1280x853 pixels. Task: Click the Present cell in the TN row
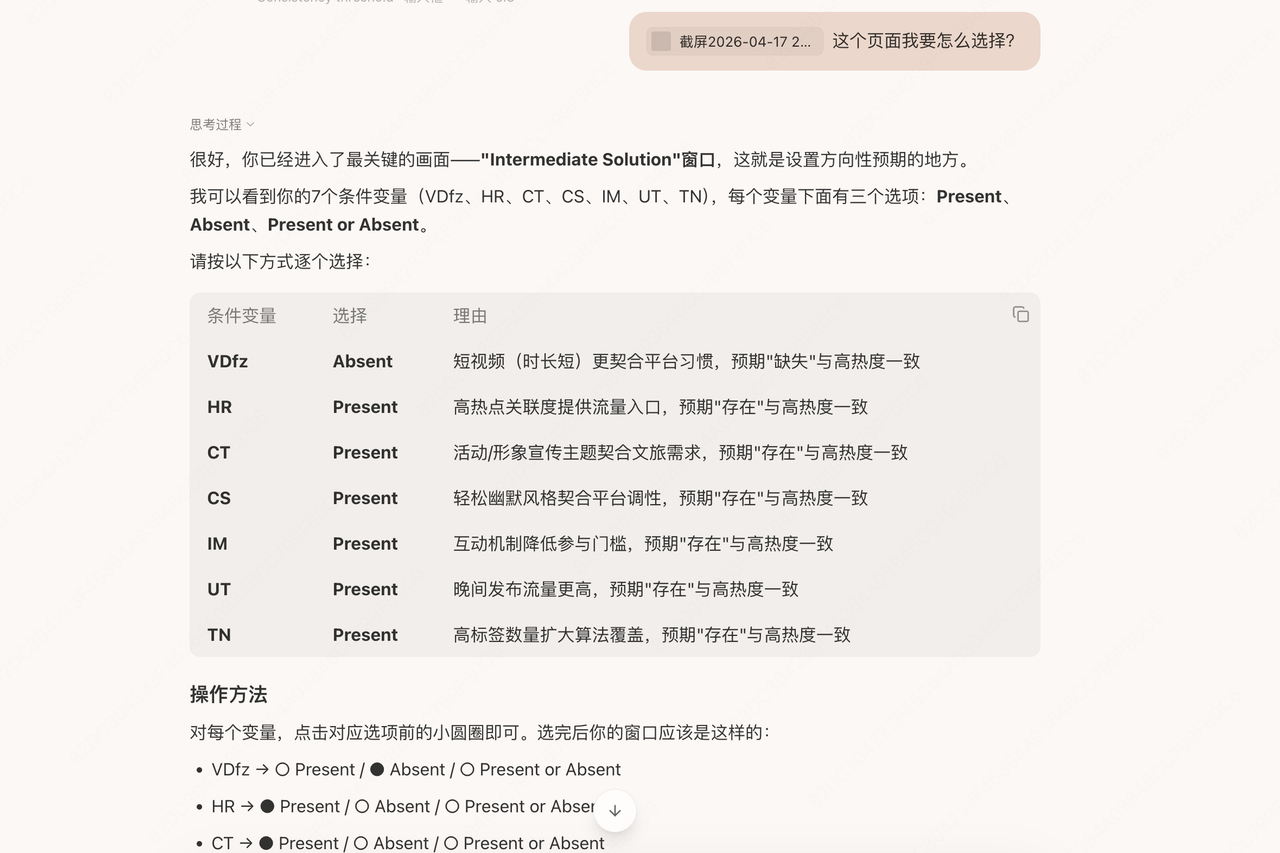pos(365,635)
